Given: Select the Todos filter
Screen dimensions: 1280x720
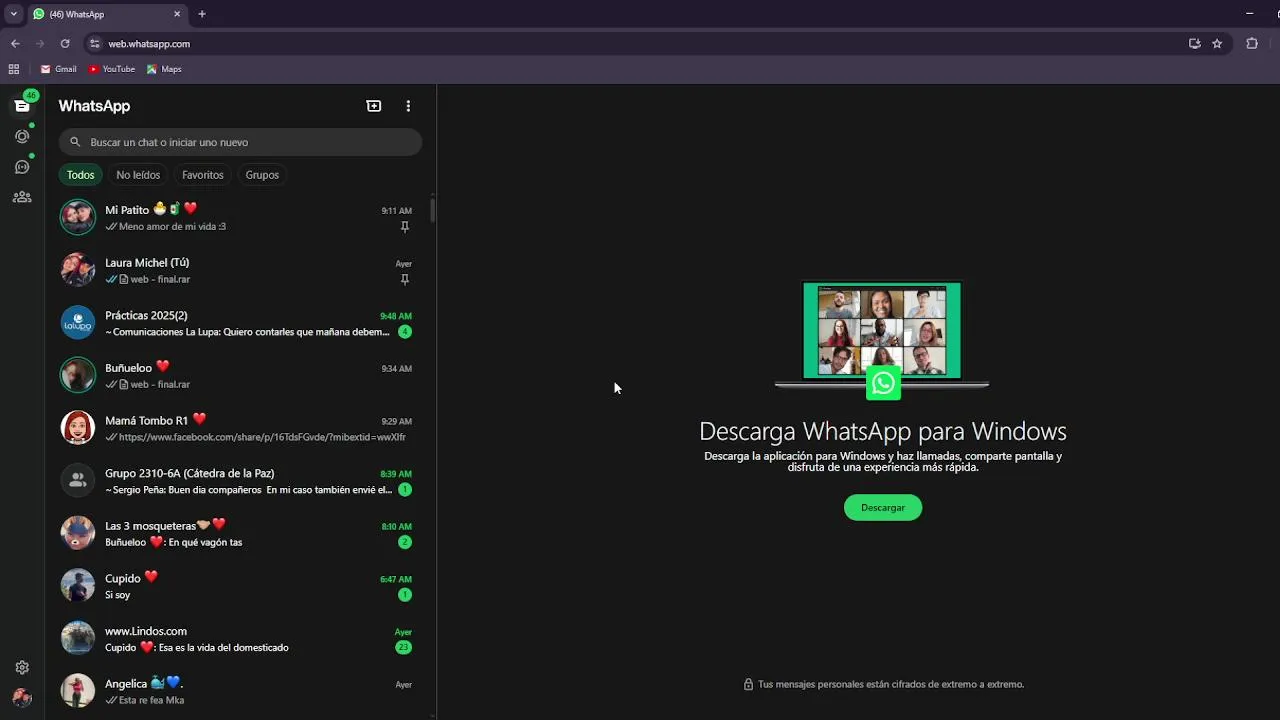Looking at the screenshot, I should coord(81,175).
